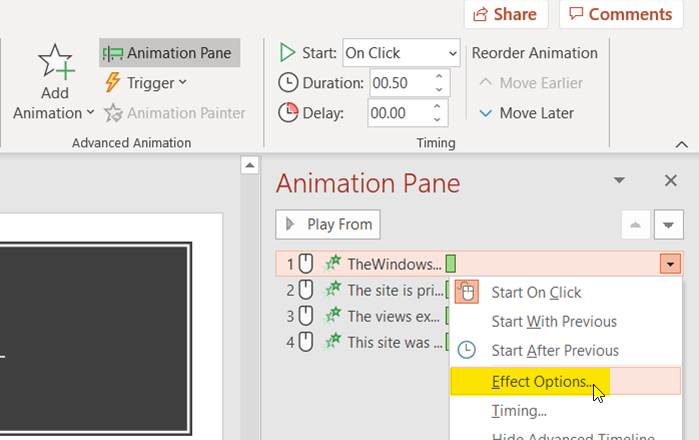Click the Animation Pane options arrow

coord(619,181)
